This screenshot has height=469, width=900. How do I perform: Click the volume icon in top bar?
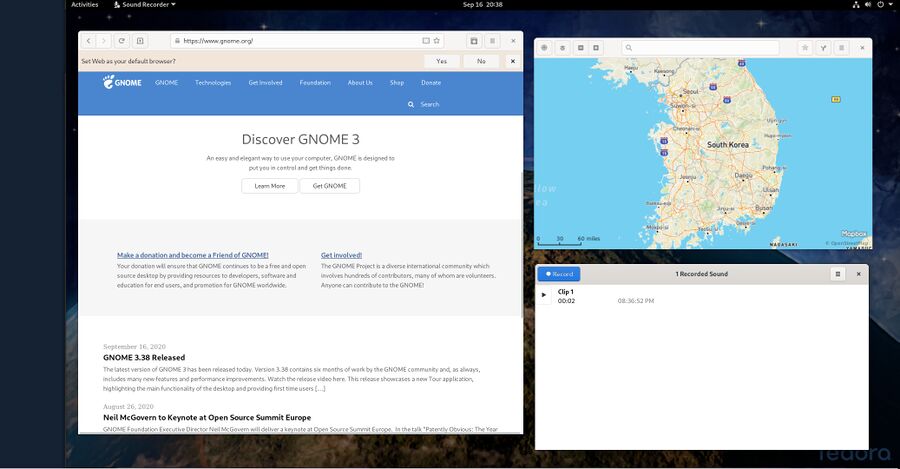pos(868,5)
